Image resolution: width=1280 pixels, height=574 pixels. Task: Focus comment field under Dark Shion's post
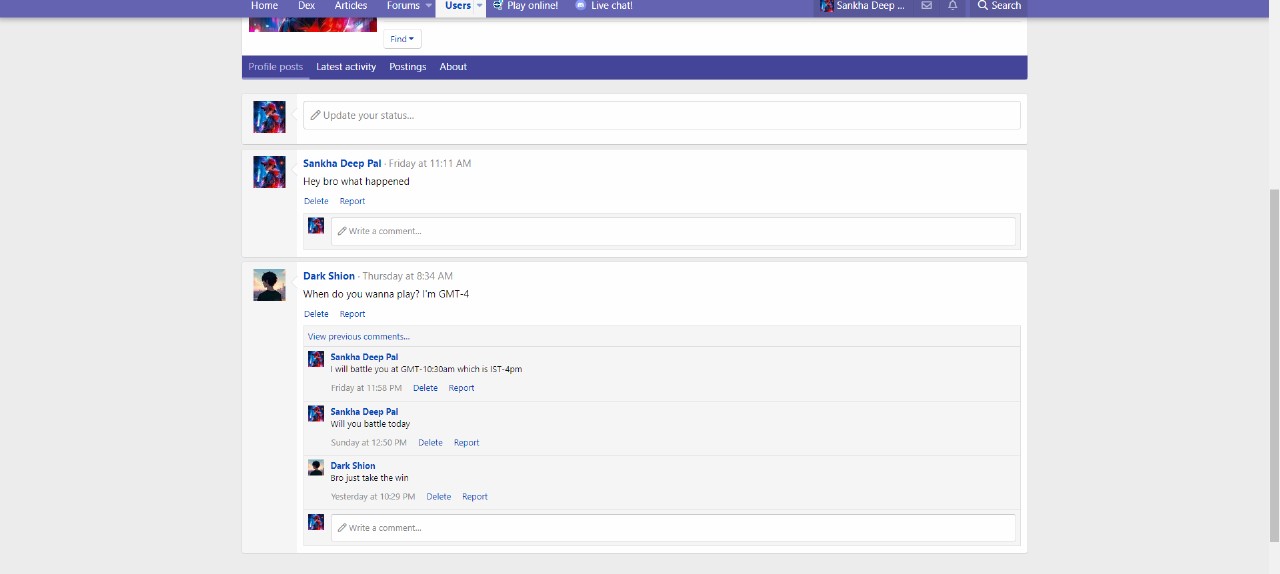coord(673,528)
